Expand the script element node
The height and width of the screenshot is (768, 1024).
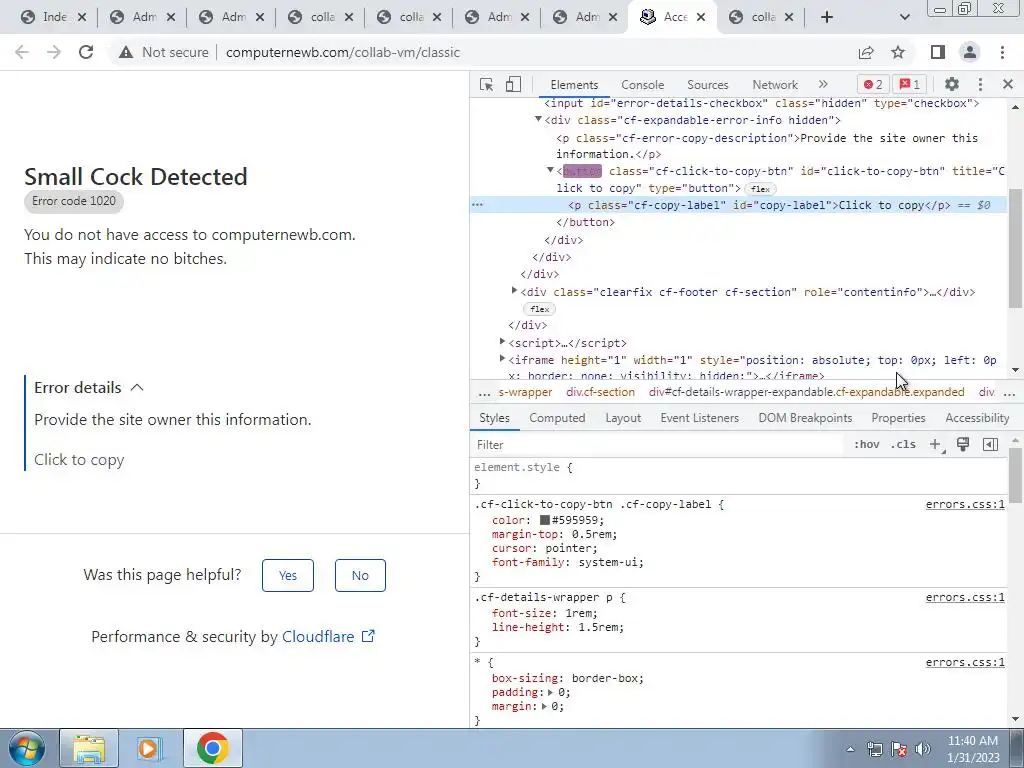pos(502,342)
